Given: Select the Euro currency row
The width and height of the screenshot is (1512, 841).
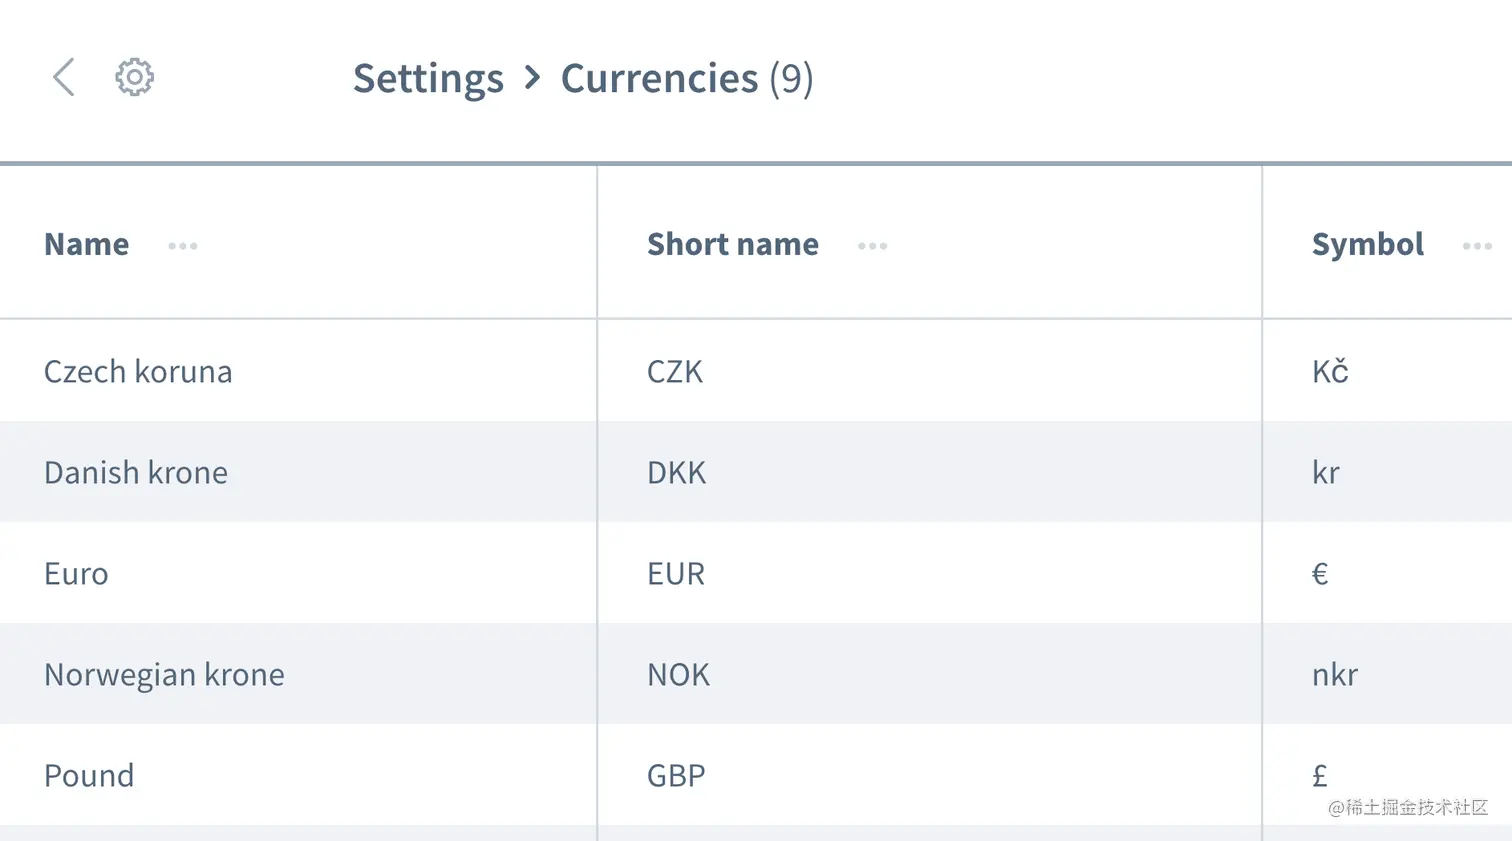Looking at the screenshot, I should click(x=76, y=574).
